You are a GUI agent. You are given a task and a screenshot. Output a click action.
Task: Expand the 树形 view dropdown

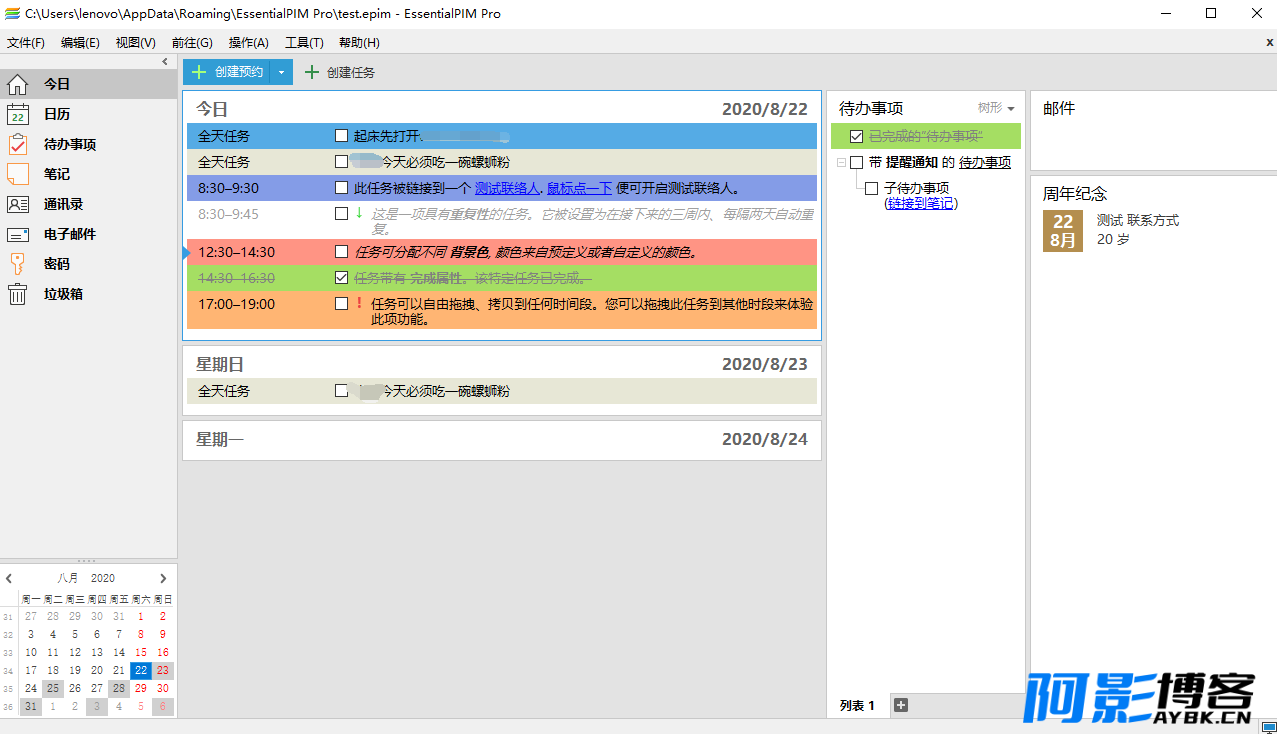996,108
